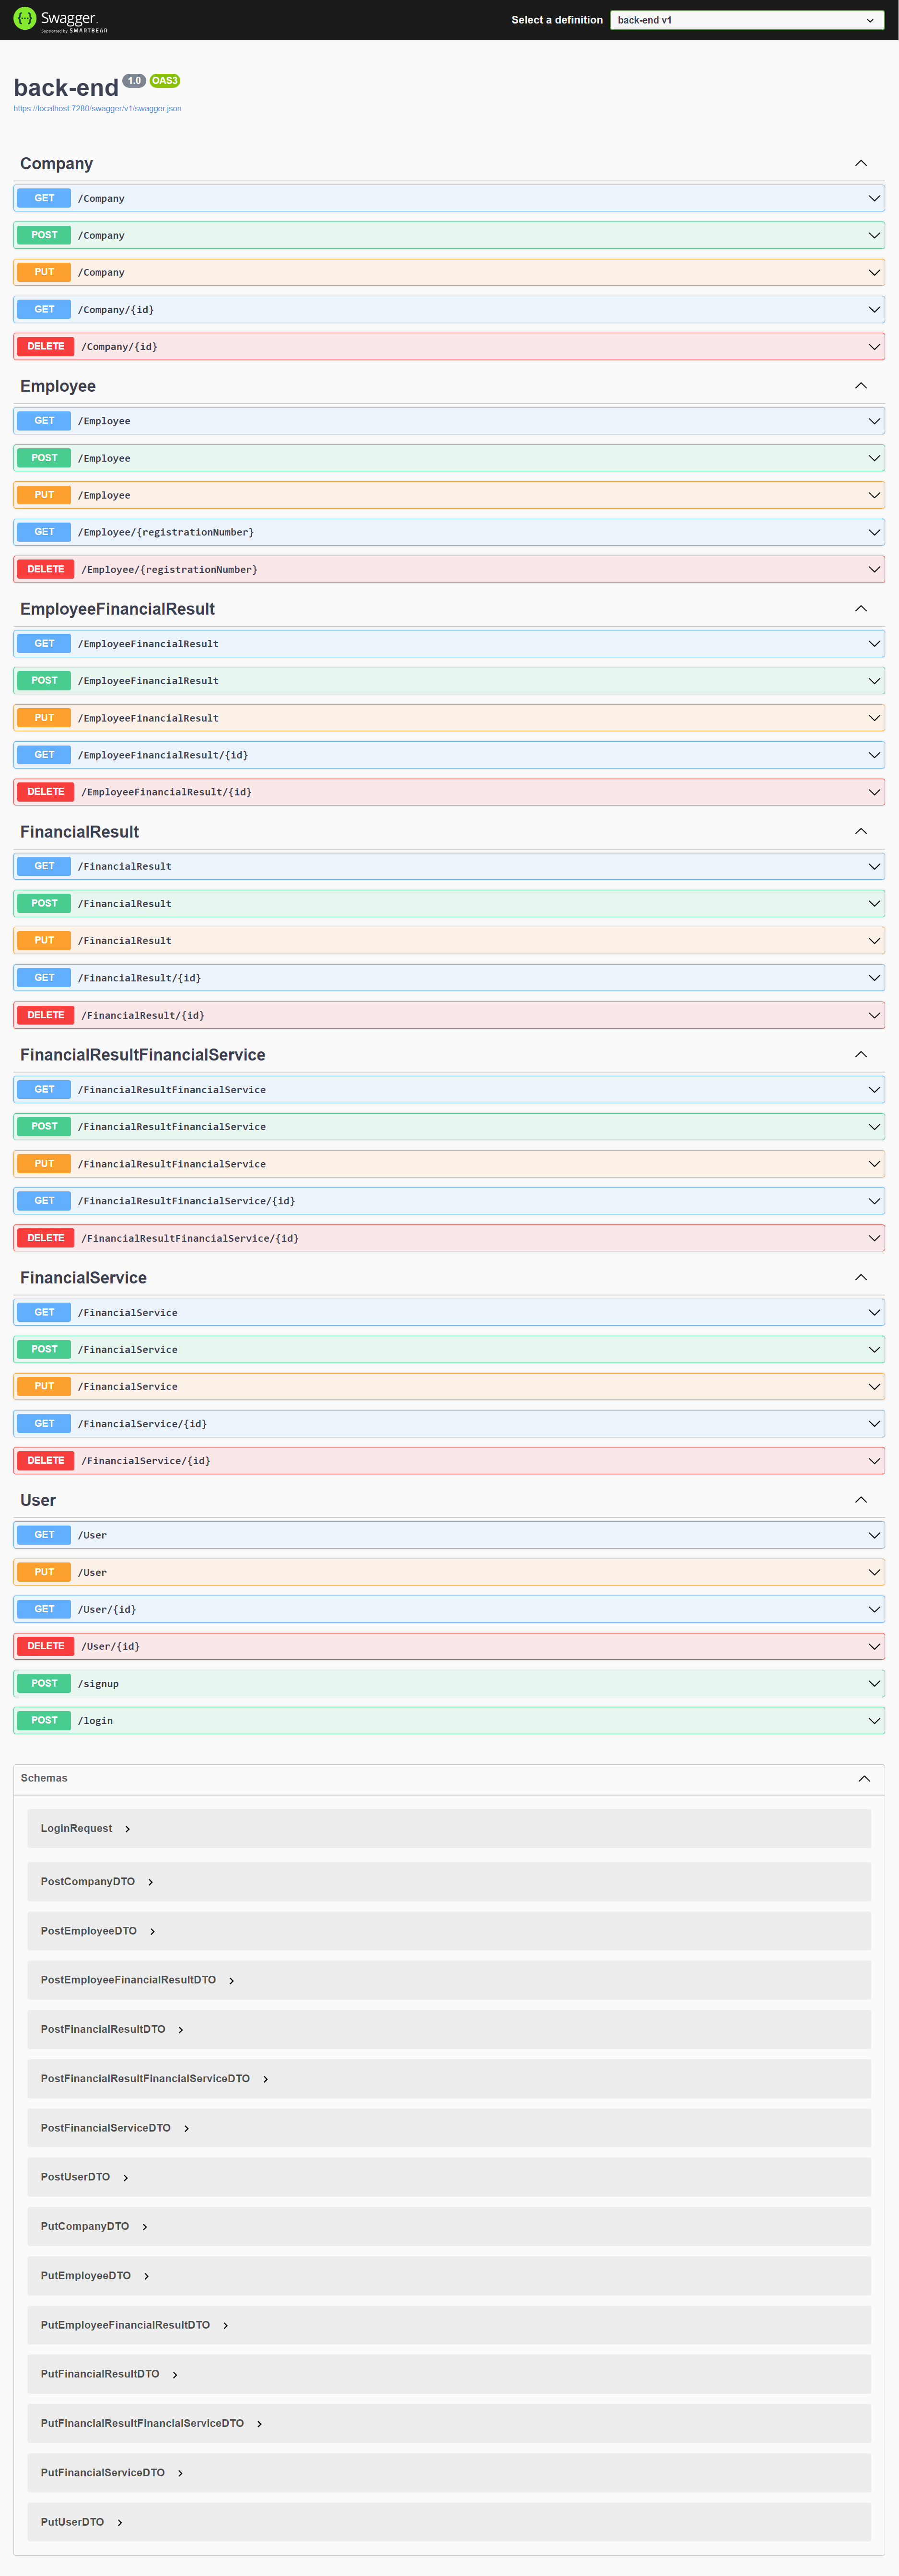The width and height of the screenshot is (899, 2576).
Task: Collapse the Schemas panel
Action: coord(864,1779)
